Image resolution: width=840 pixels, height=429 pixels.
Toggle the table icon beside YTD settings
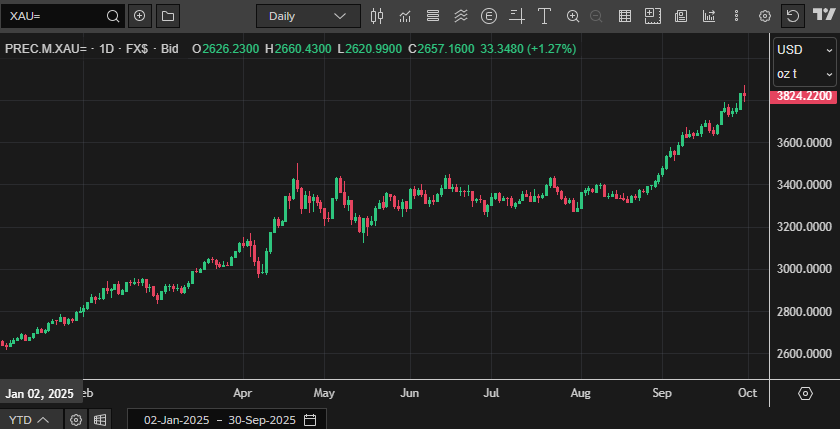(x=100, y=420)
